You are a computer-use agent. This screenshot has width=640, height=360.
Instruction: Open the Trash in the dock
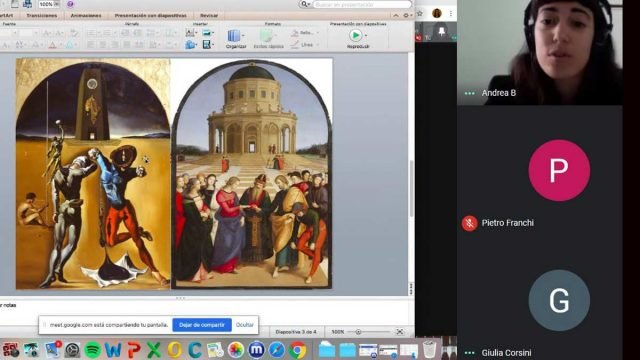(x=429, y=349)
